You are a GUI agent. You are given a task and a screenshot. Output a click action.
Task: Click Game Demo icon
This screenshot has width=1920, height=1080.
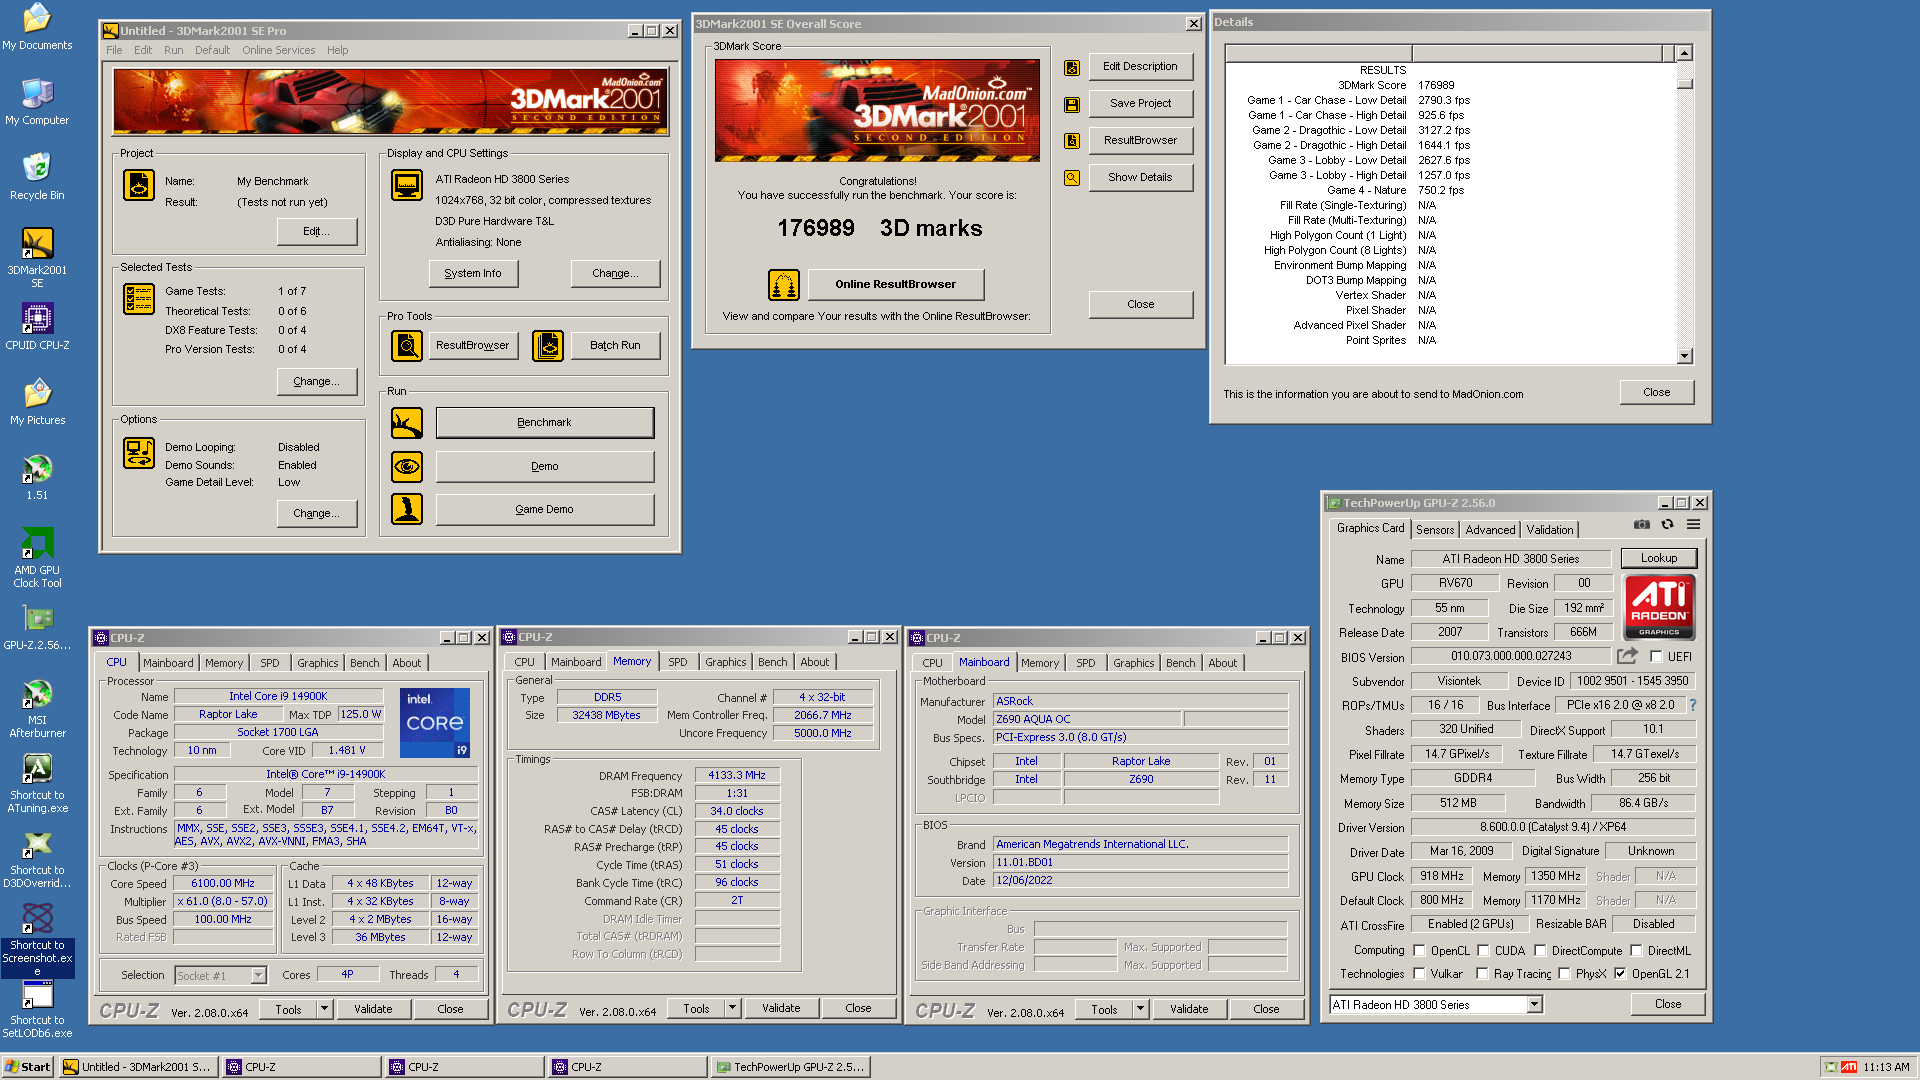click(407, 510)
